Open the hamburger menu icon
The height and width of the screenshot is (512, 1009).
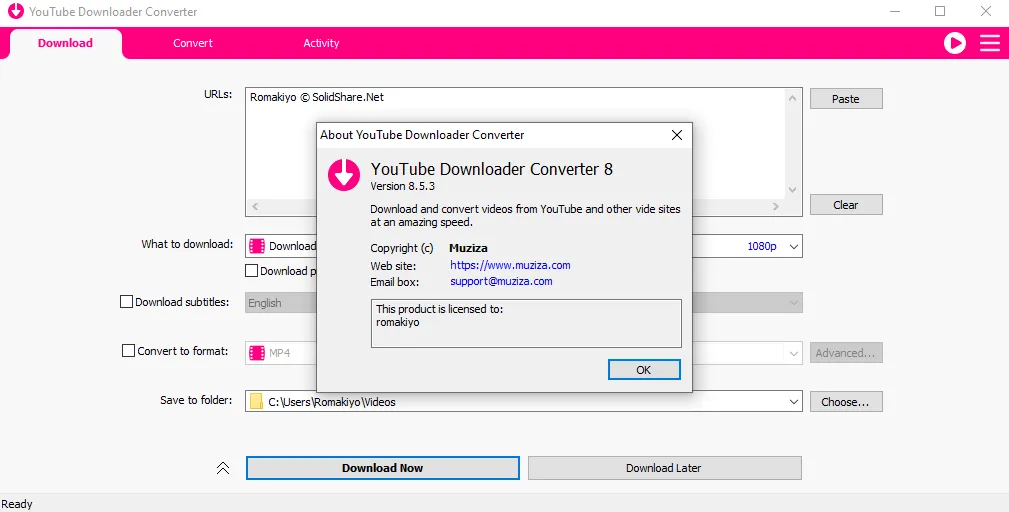click(x=990, y=43)
